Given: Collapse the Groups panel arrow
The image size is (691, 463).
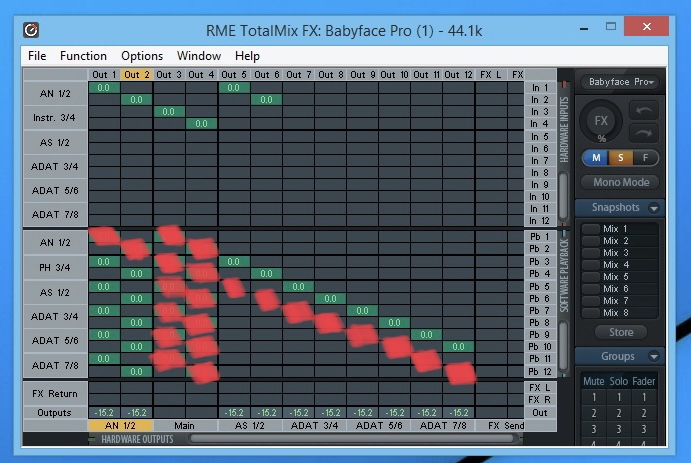Looking at the screenshot, I should coord(654,356).
